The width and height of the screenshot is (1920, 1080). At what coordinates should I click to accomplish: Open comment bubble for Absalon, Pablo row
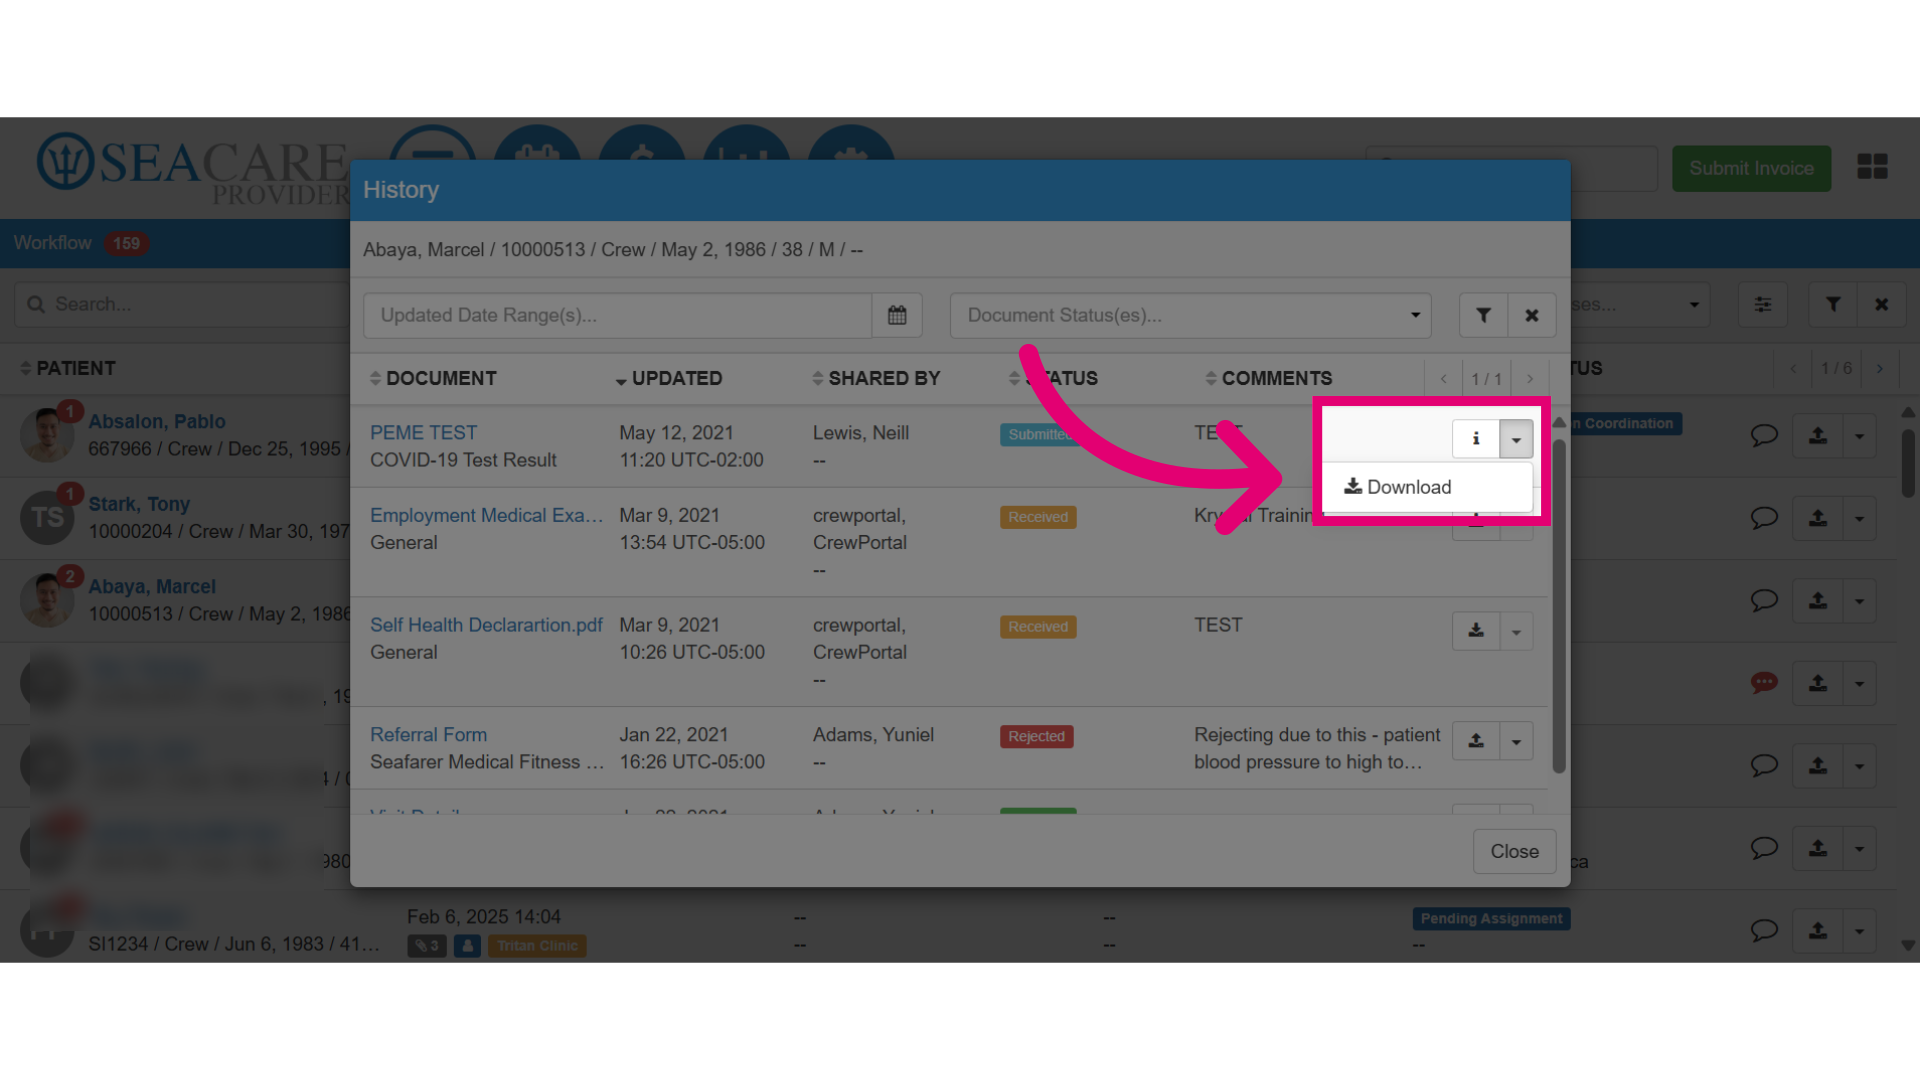click(1764, 435)
